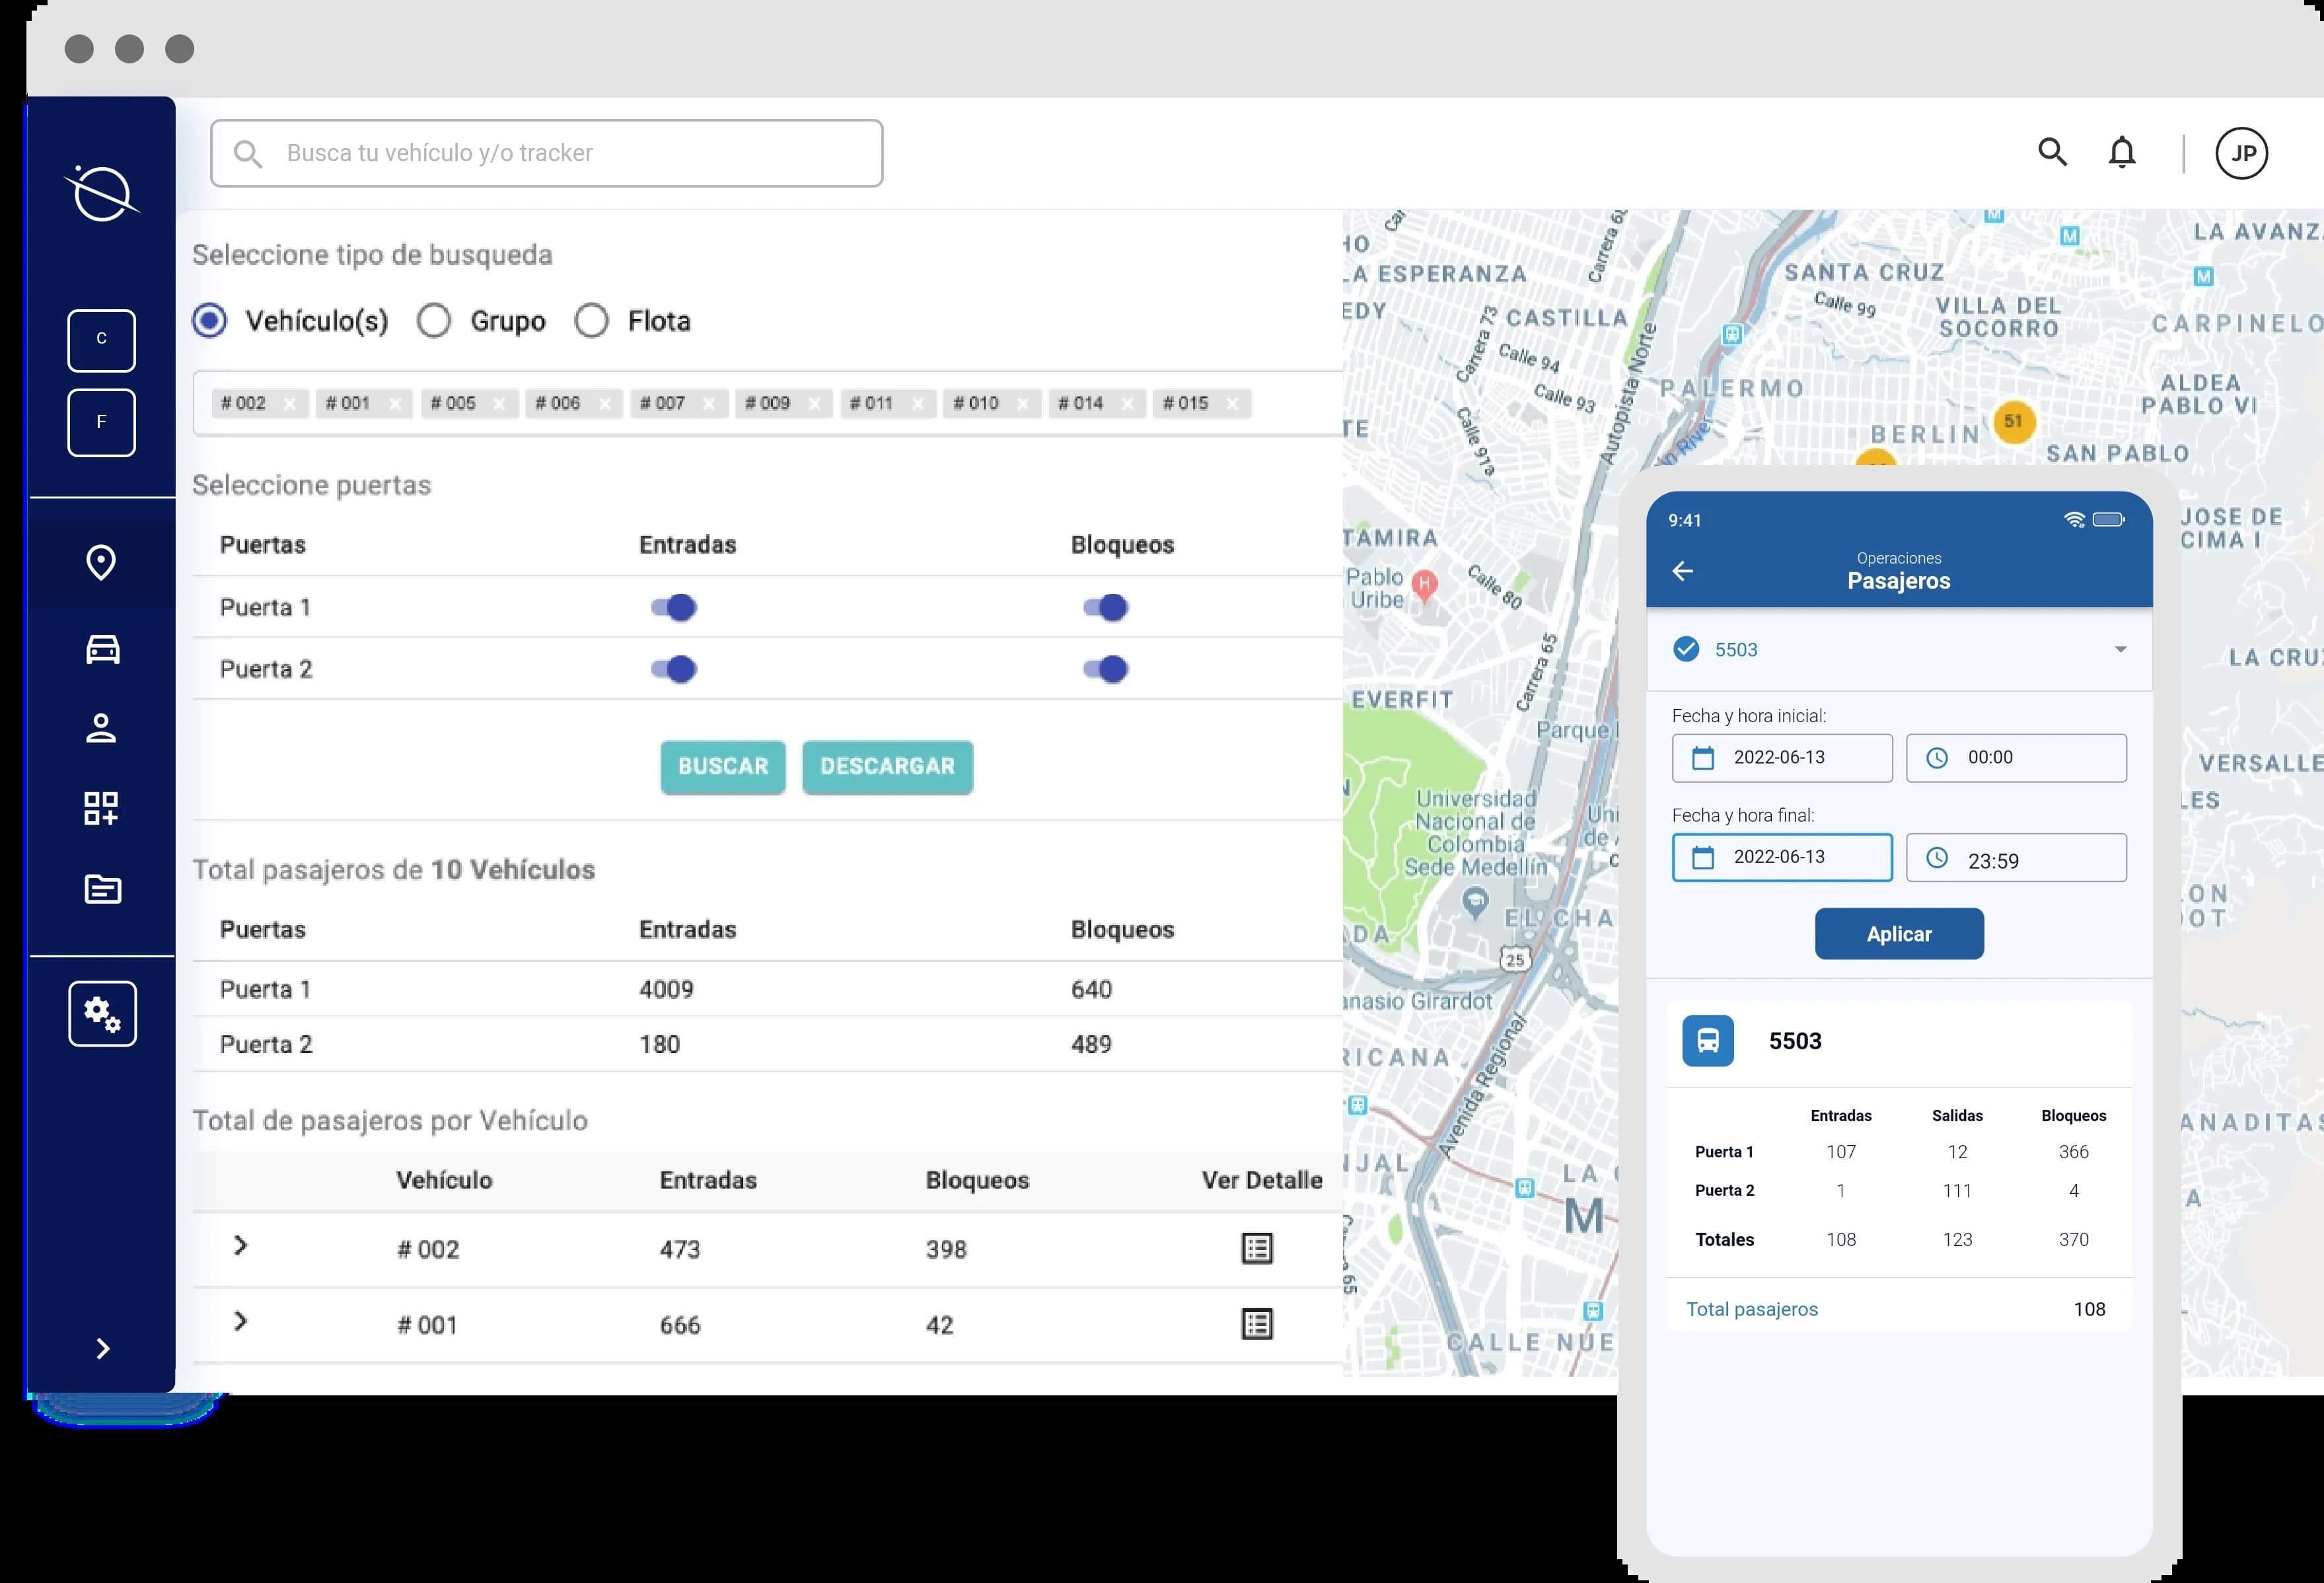This screenshot has width=2324, height=1583.
Task: Remove the # 011 vehicle chip
Action: click(x=918, y=404)
